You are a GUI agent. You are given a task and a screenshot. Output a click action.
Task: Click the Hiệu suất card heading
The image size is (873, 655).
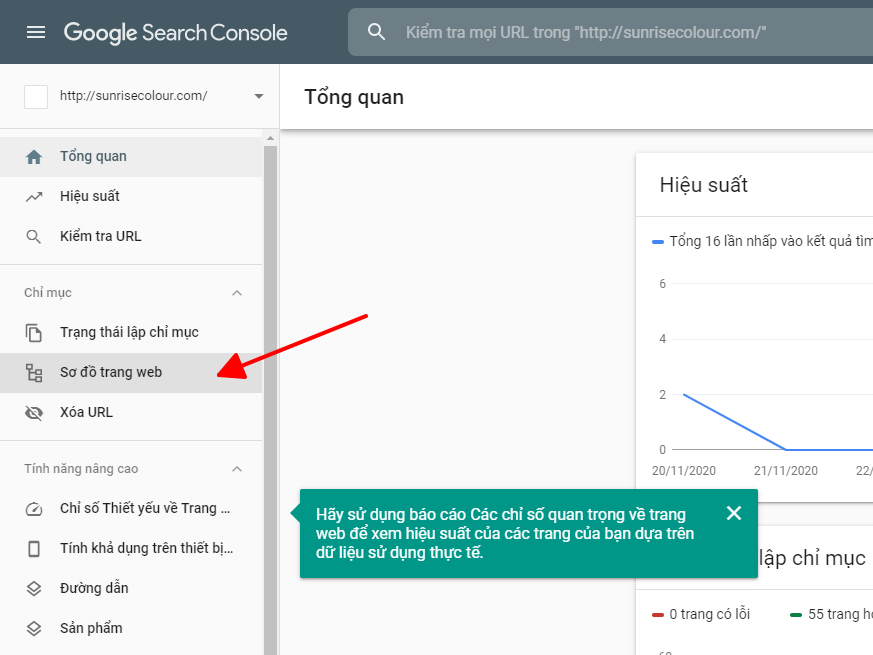[703, 185]
